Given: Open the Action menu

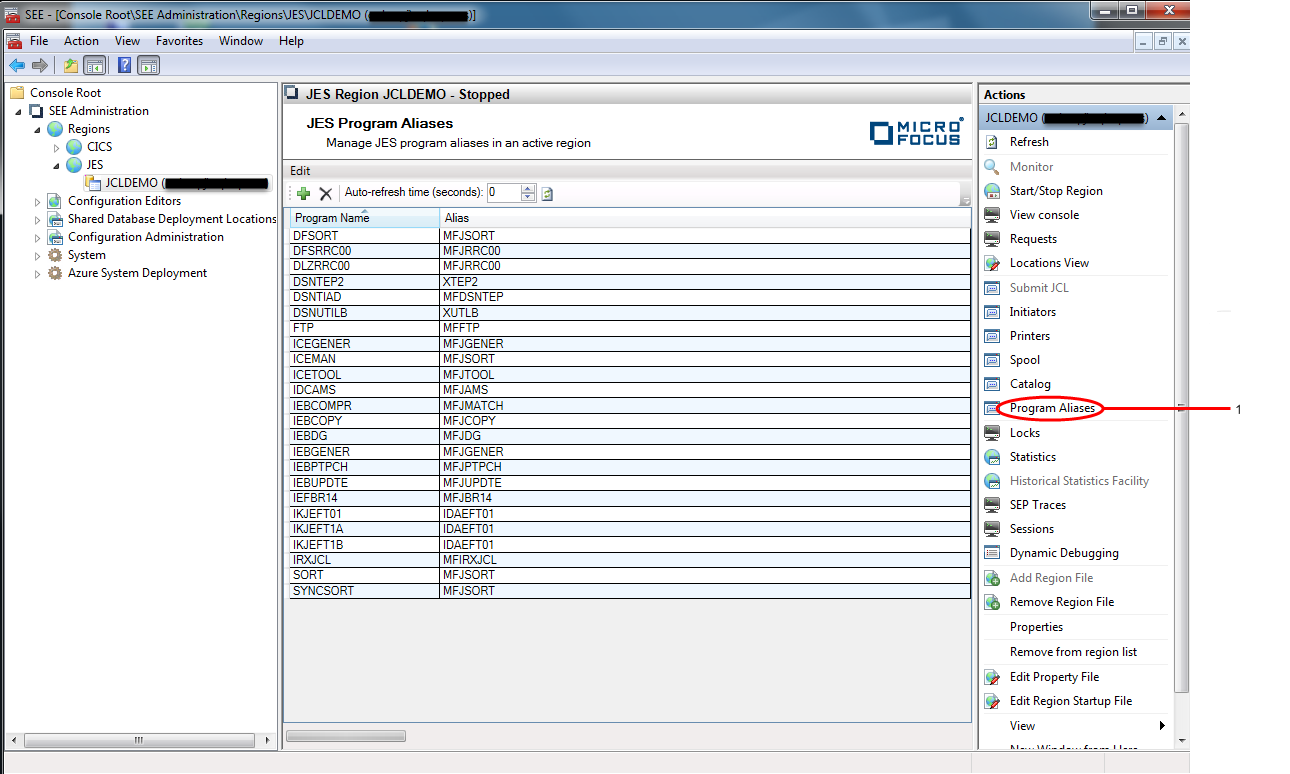Looking at the screenshot, I should 81,41.
